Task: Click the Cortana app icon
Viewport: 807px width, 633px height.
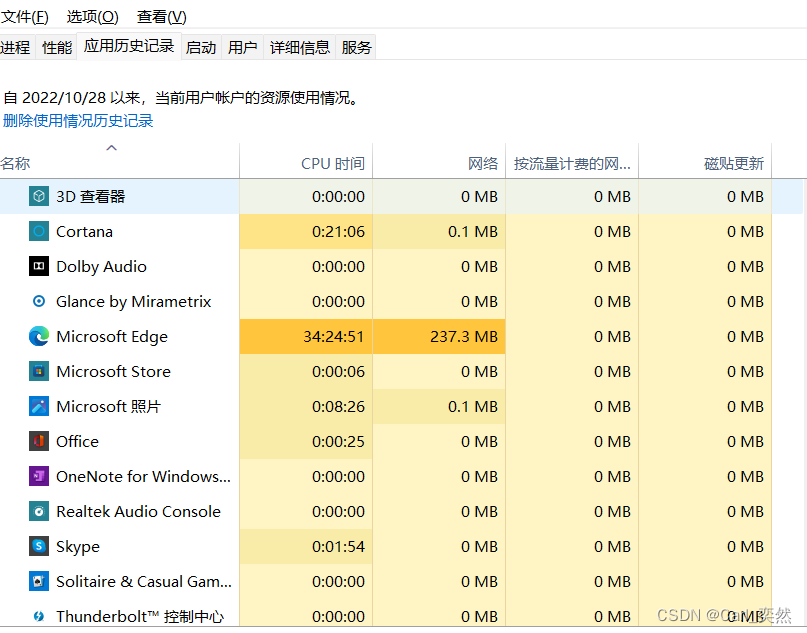Action: click(39, 232)
